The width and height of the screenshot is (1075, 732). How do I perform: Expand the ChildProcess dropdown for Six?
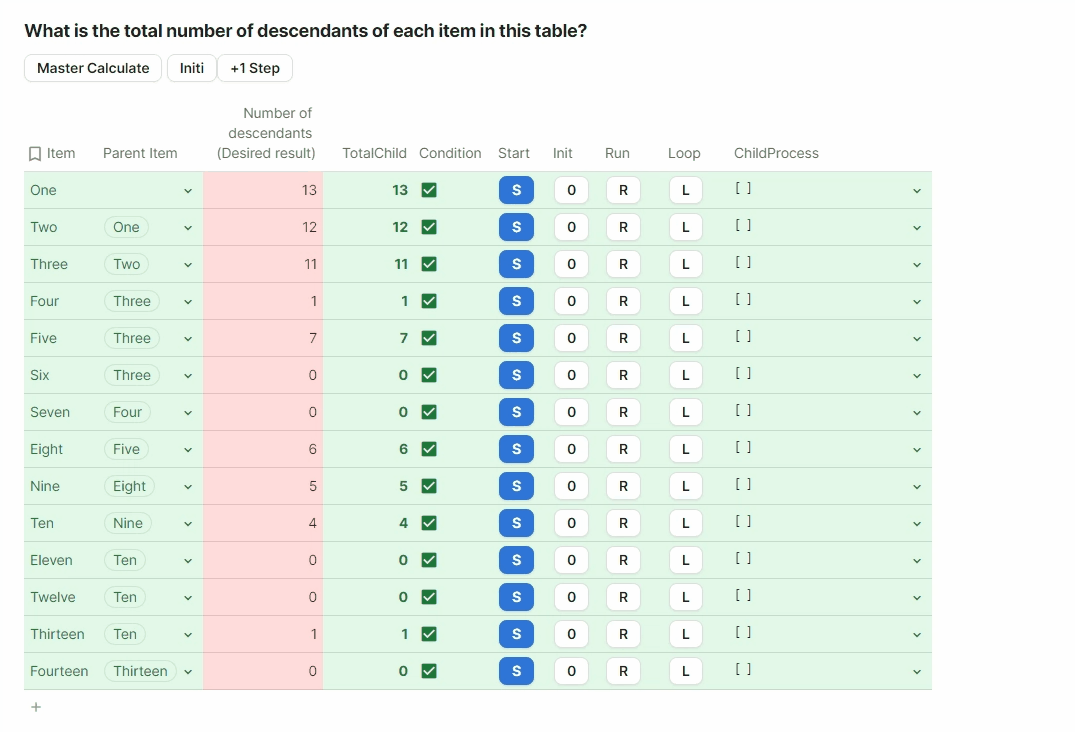pos(916,375)
